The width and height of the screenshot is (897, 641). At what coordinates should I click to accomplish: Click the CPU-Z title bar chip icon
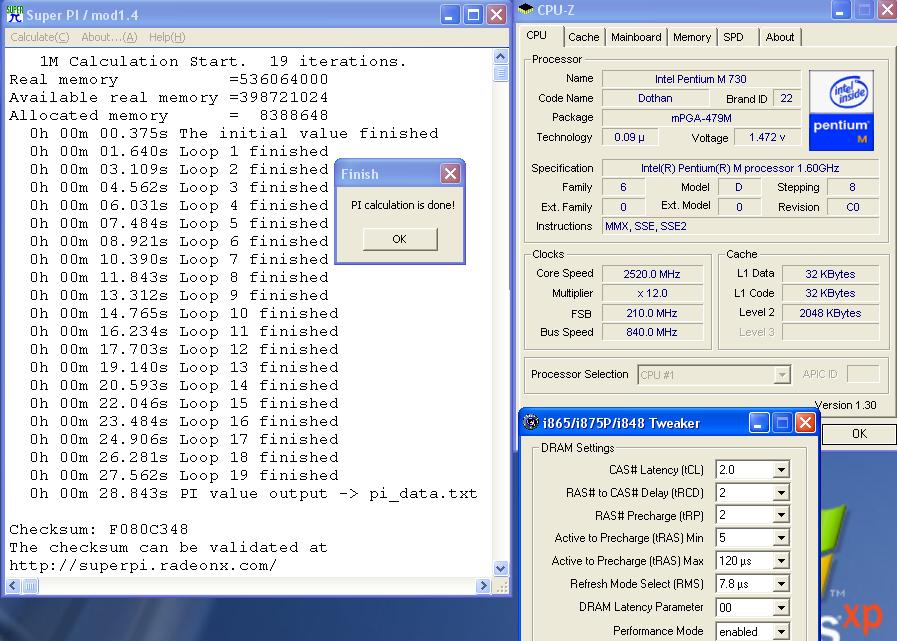[525, 9]
